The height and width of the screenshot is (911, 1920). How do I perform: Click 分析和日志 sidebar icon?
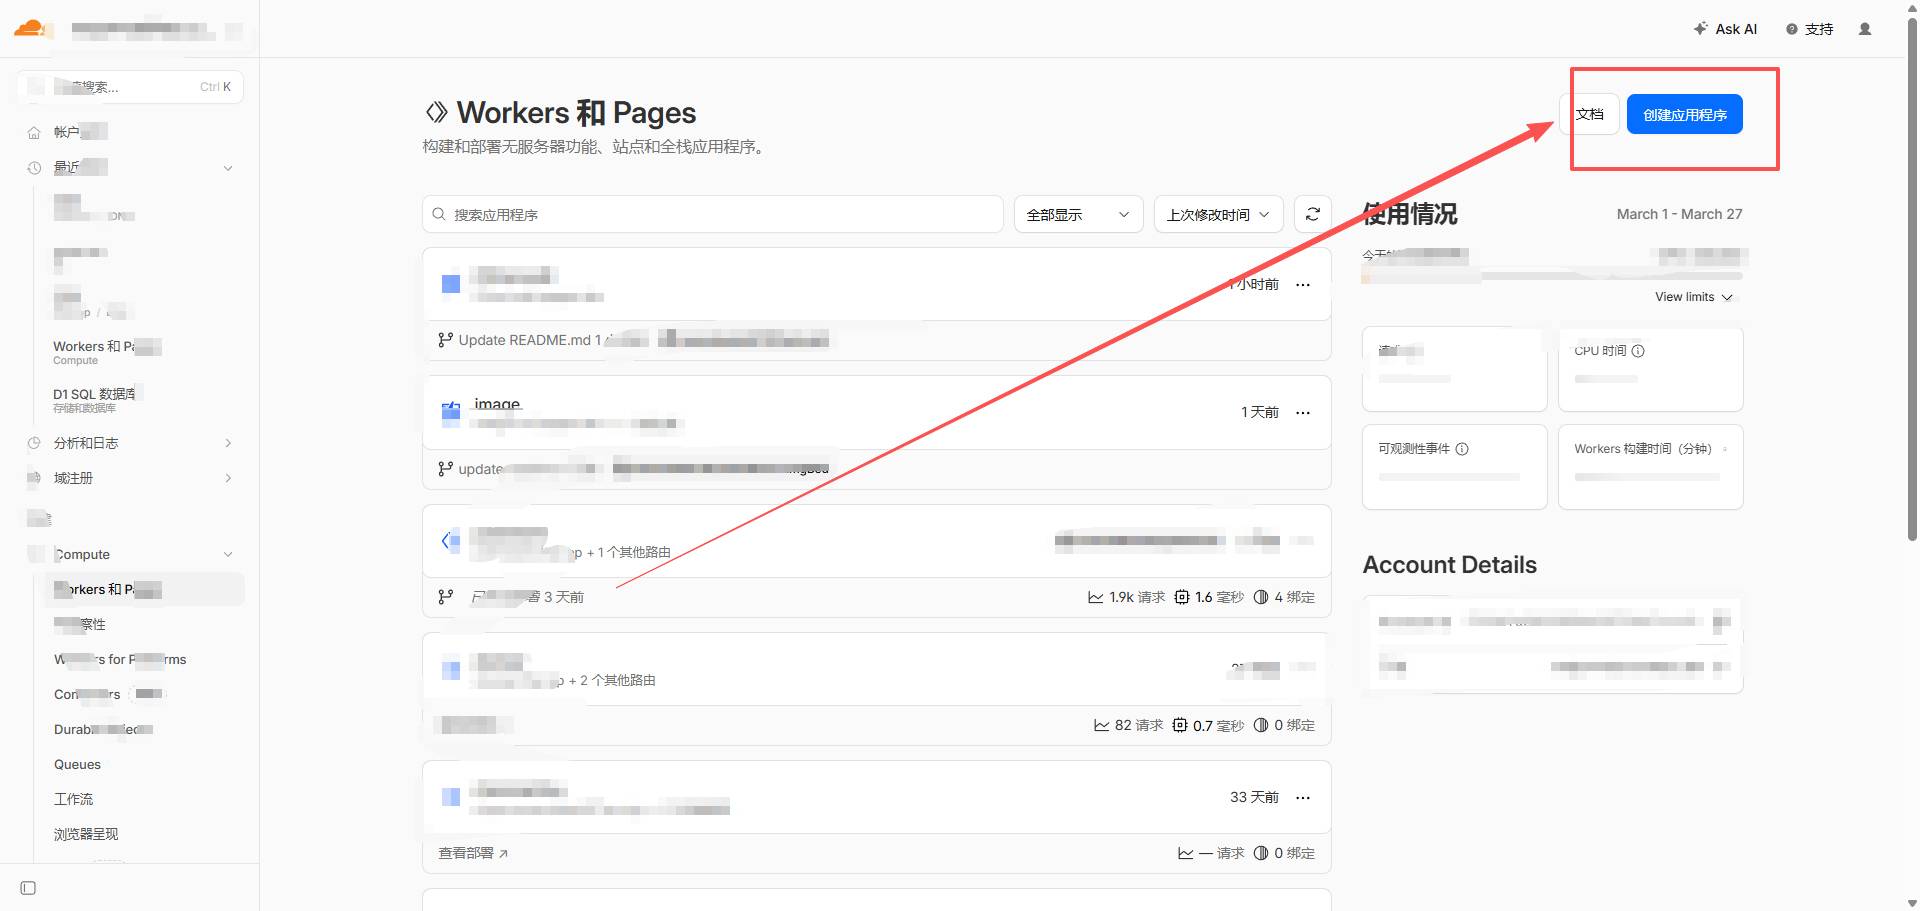[x=34, y=443]
